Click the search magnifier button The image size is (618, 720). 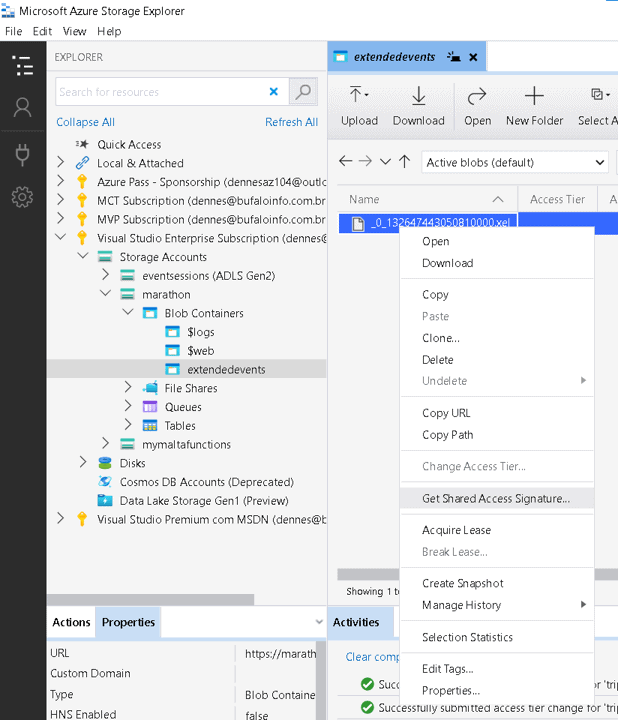[303, 92]
